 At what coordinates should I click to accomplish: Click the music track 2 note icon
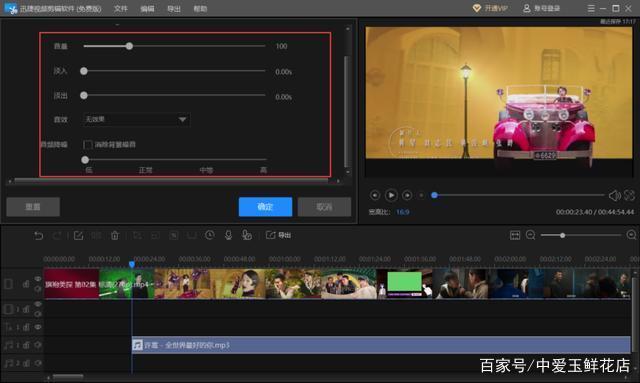[8, 363]
